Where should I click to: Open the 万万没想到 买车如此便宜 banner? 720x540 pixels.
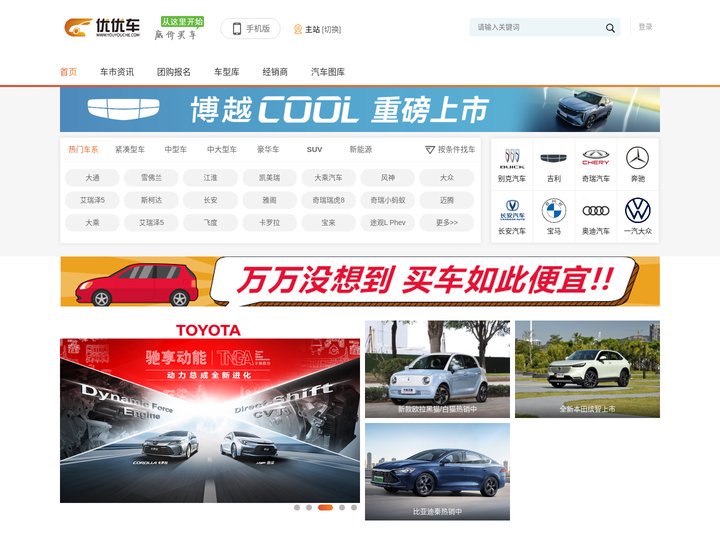point(360,281)
